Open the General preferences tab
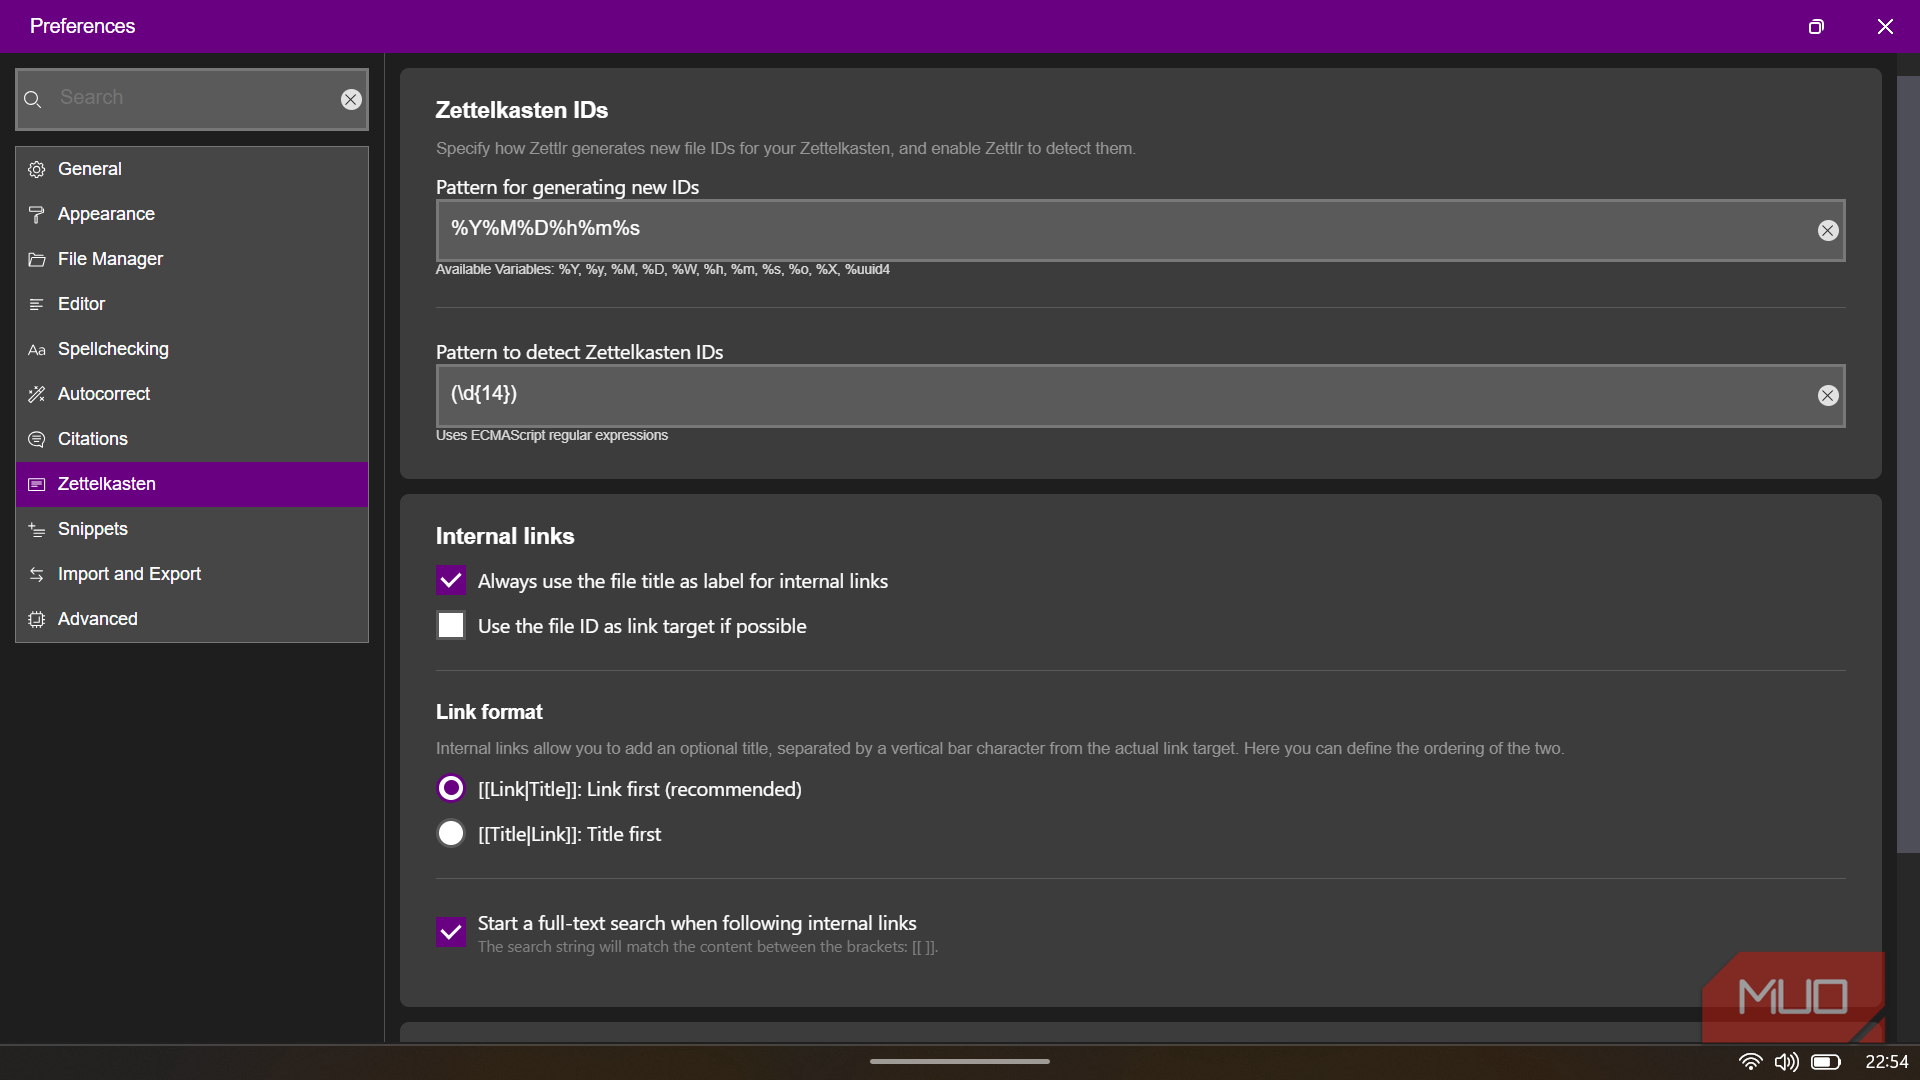 click(x=192, y=170)
